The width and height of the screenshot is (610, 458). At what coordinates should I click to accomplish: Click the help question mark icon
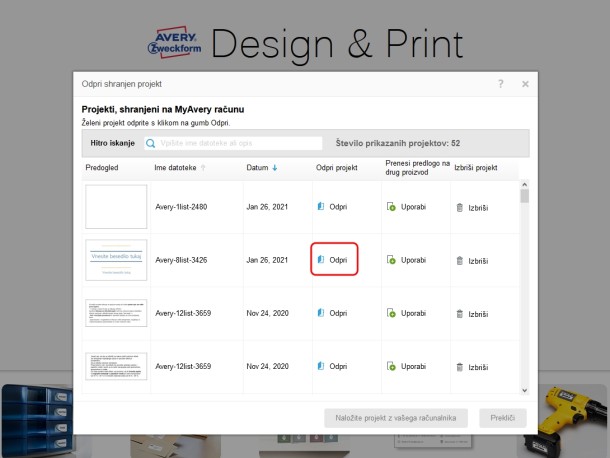click(500, 84)
